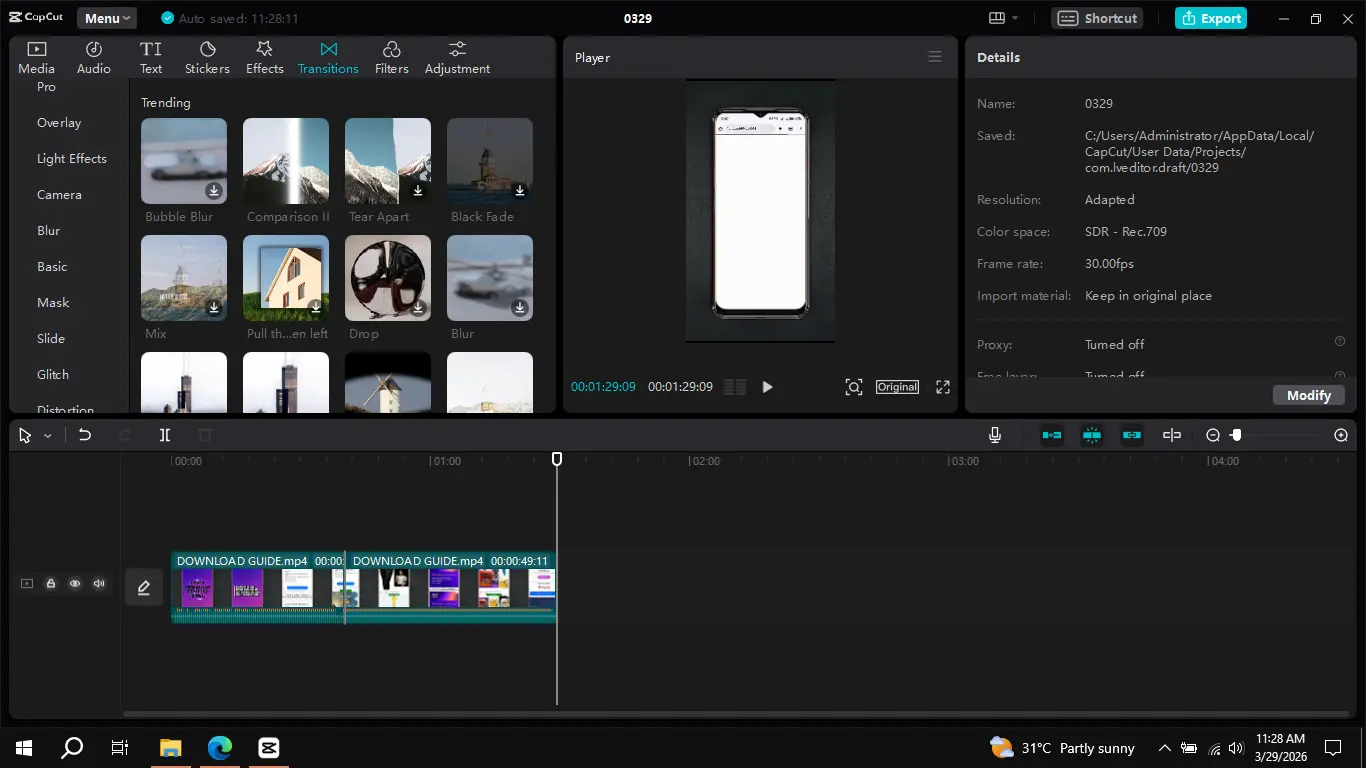This screenshot has height=768, width=1366.
Task: Hide the main track with eye icon
Action: tap(75, 584)
